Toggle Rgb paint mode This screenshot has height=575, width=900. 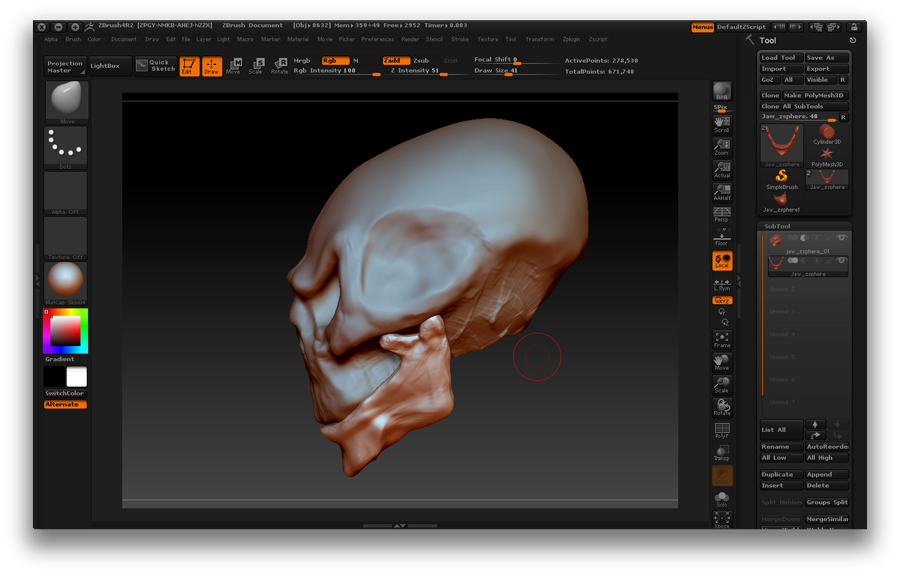(x=335, y=60)
